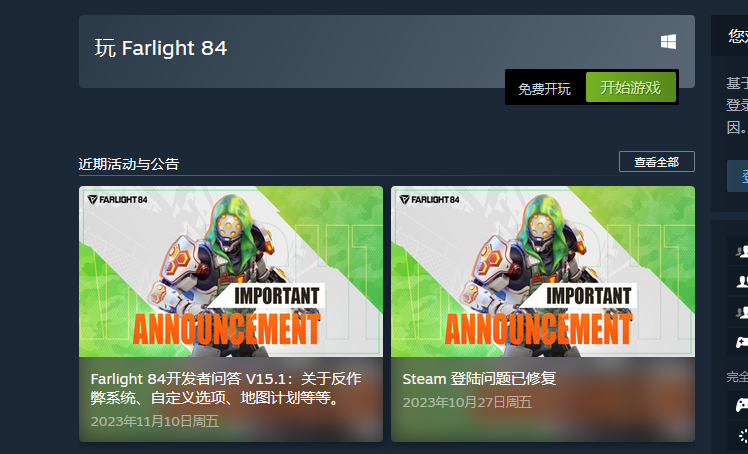
Task: Click the 免费开玩 label
Action: click(x=544, y=89)
